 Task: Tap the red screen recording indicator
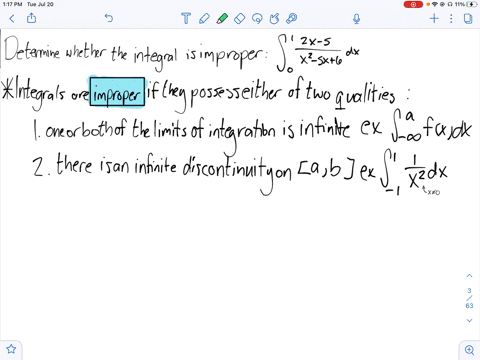point(413,4)
